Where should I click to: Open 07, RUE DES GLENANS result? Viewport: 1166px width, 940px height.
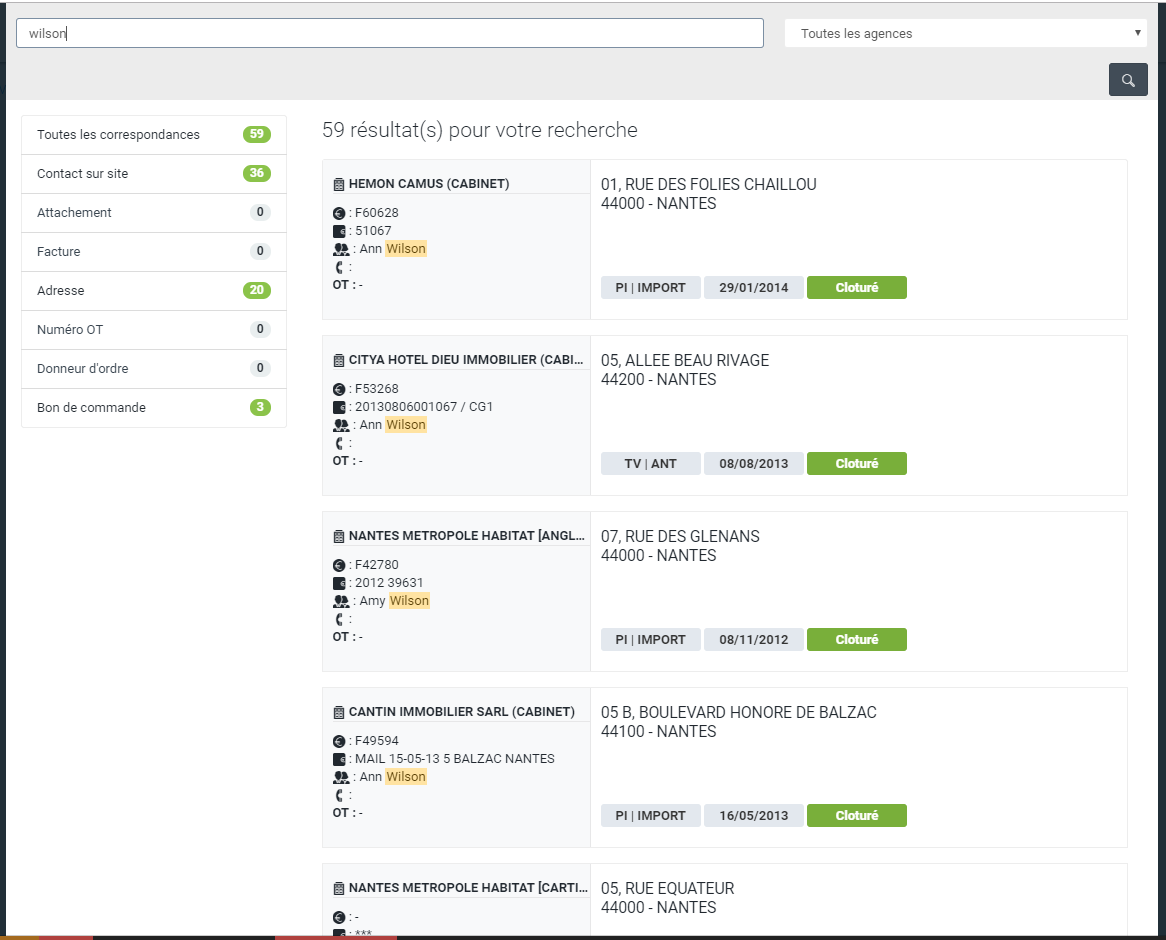click(x=680, y=537)
